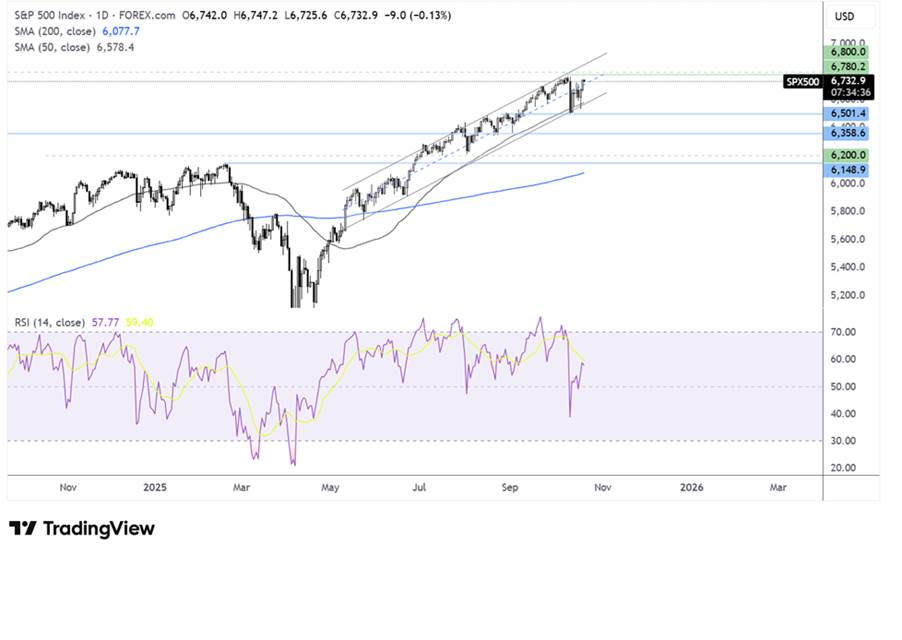Select the blue 6,148.9 support level label
Viewport: 902px width, 640px height.
tap(848, 170)
